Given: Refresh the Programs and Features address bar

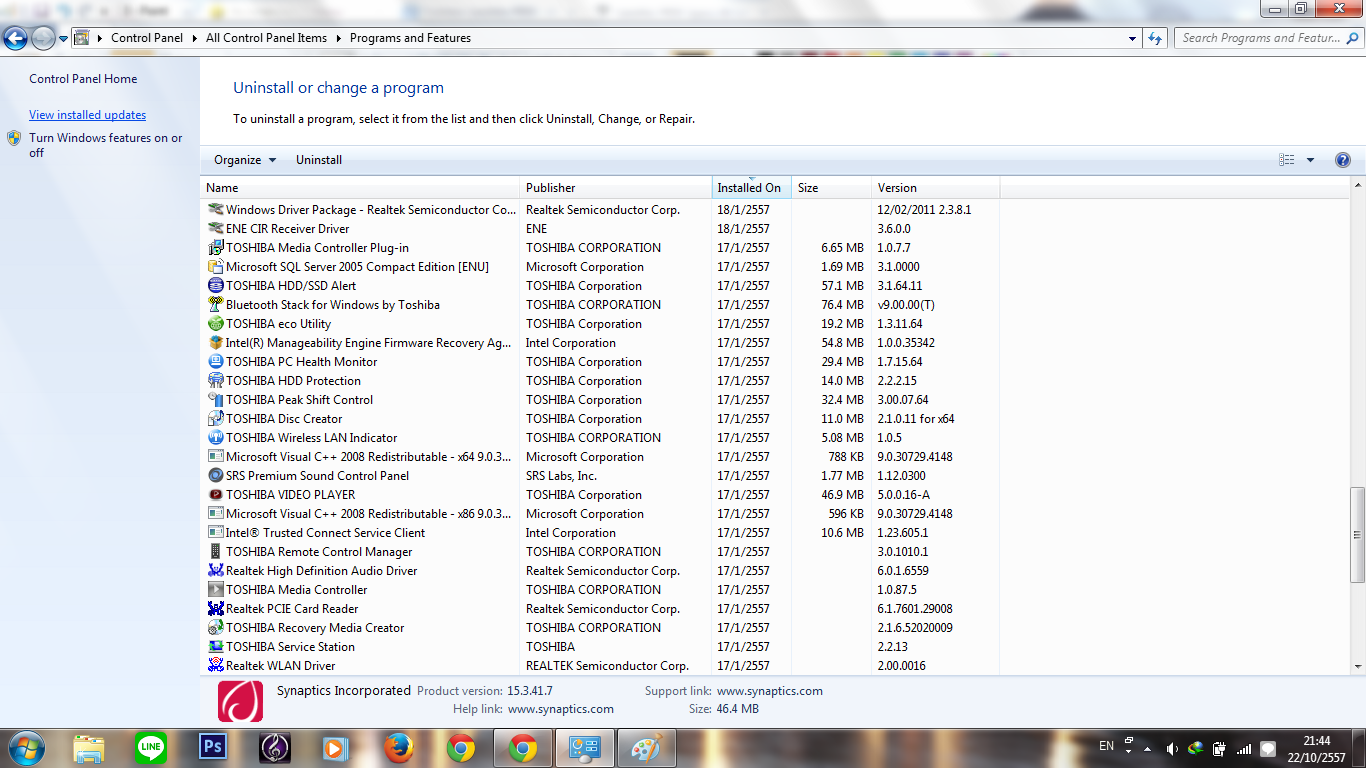Looking at the screenshot, I should point(1155,38).
